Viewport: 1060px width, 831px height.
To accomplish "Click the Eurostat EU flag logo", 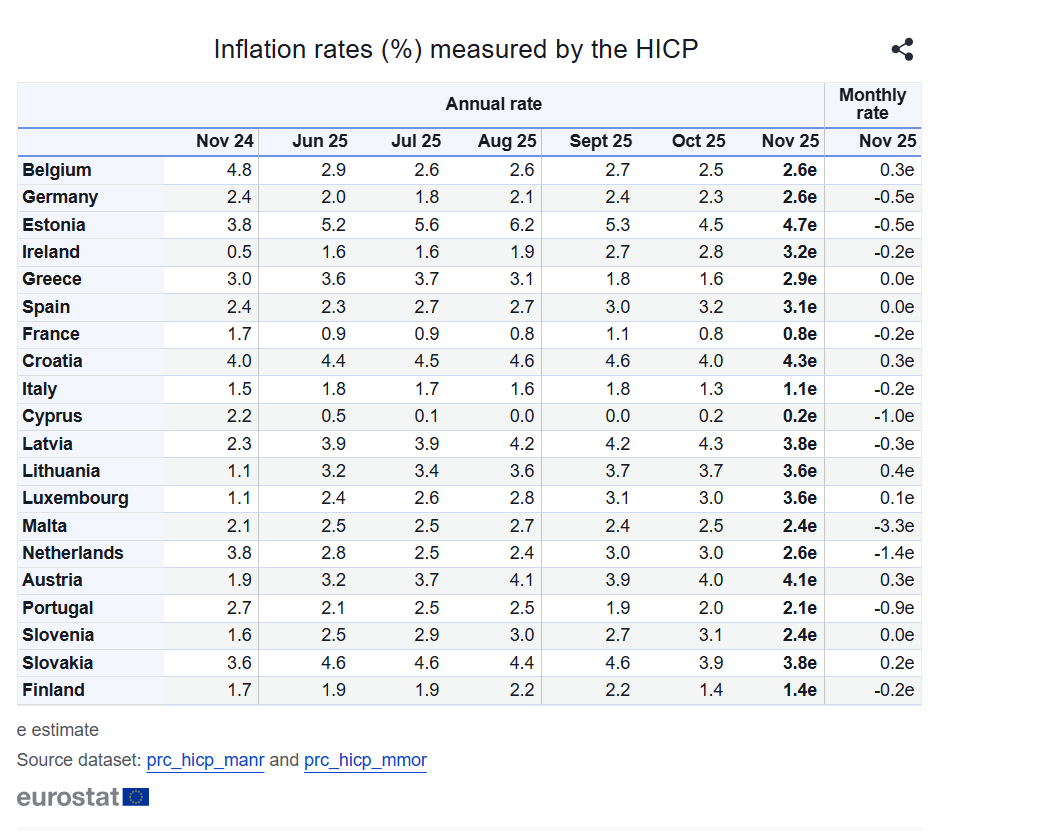I will [136, 797].
